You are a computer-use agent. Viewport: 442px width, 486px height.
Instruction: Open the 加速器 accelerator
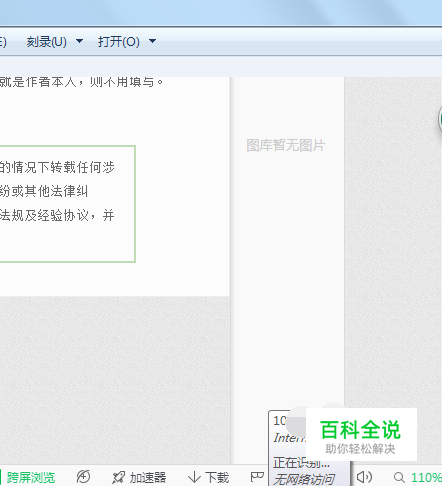pyautogui.click(x=148, y=477)
